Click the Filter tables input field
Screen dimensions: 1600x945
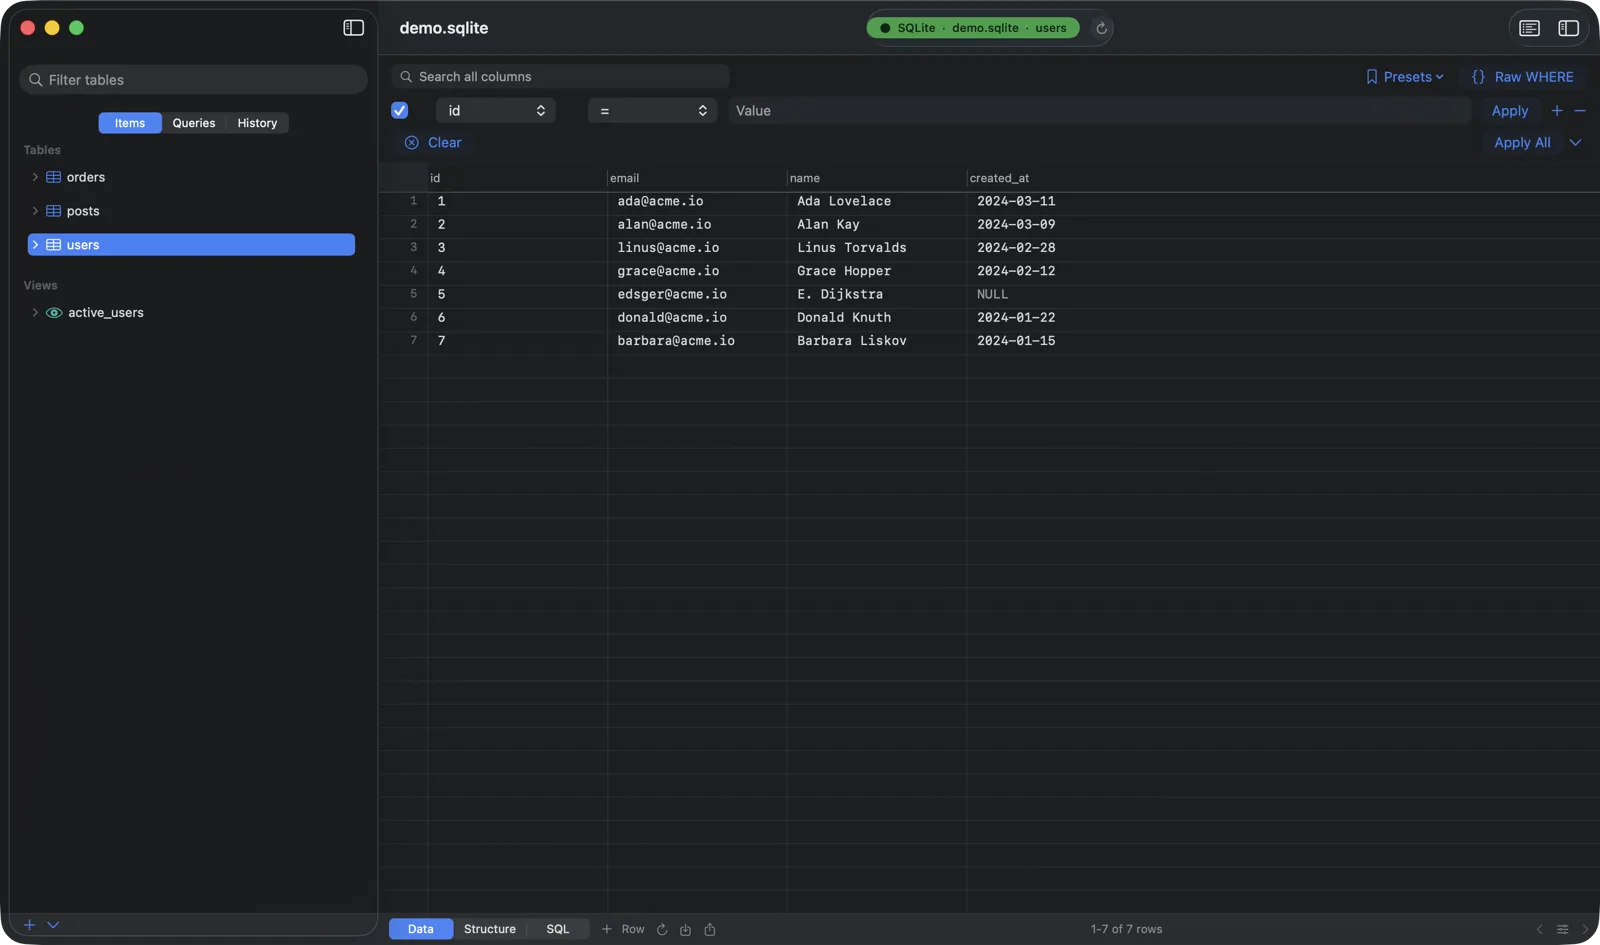tap(194, 80)
